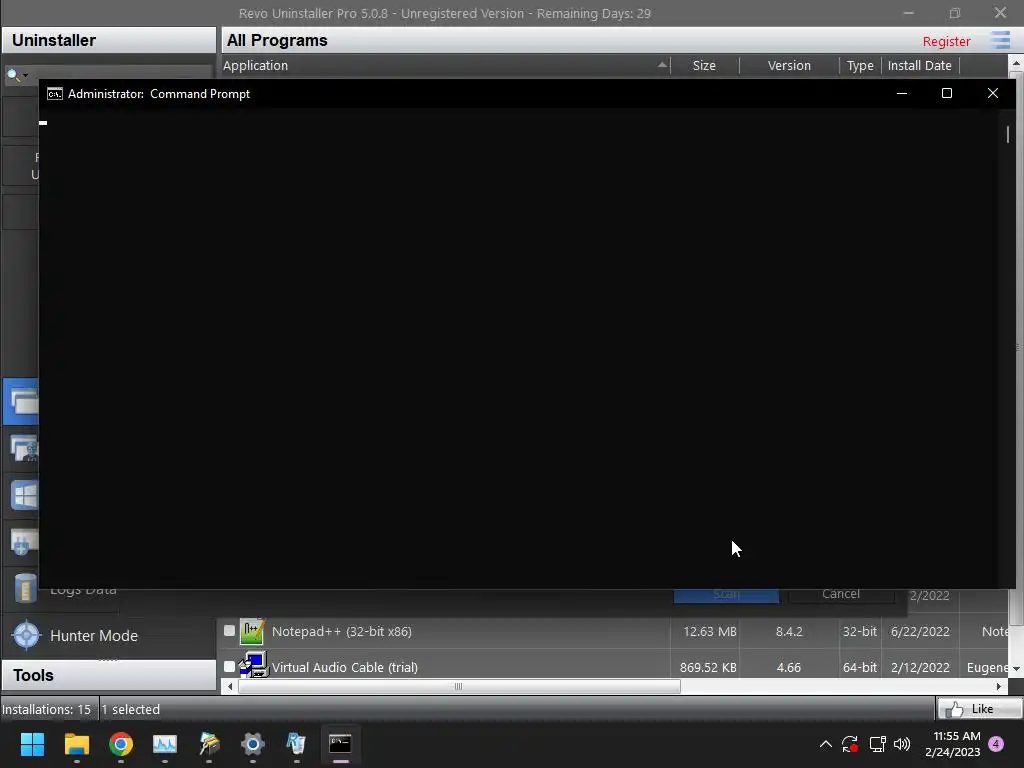This screenshot has height=768, width=1024.
Task: Open the Browser Extensions sidebar icon
Action: [x=24, y=541]
